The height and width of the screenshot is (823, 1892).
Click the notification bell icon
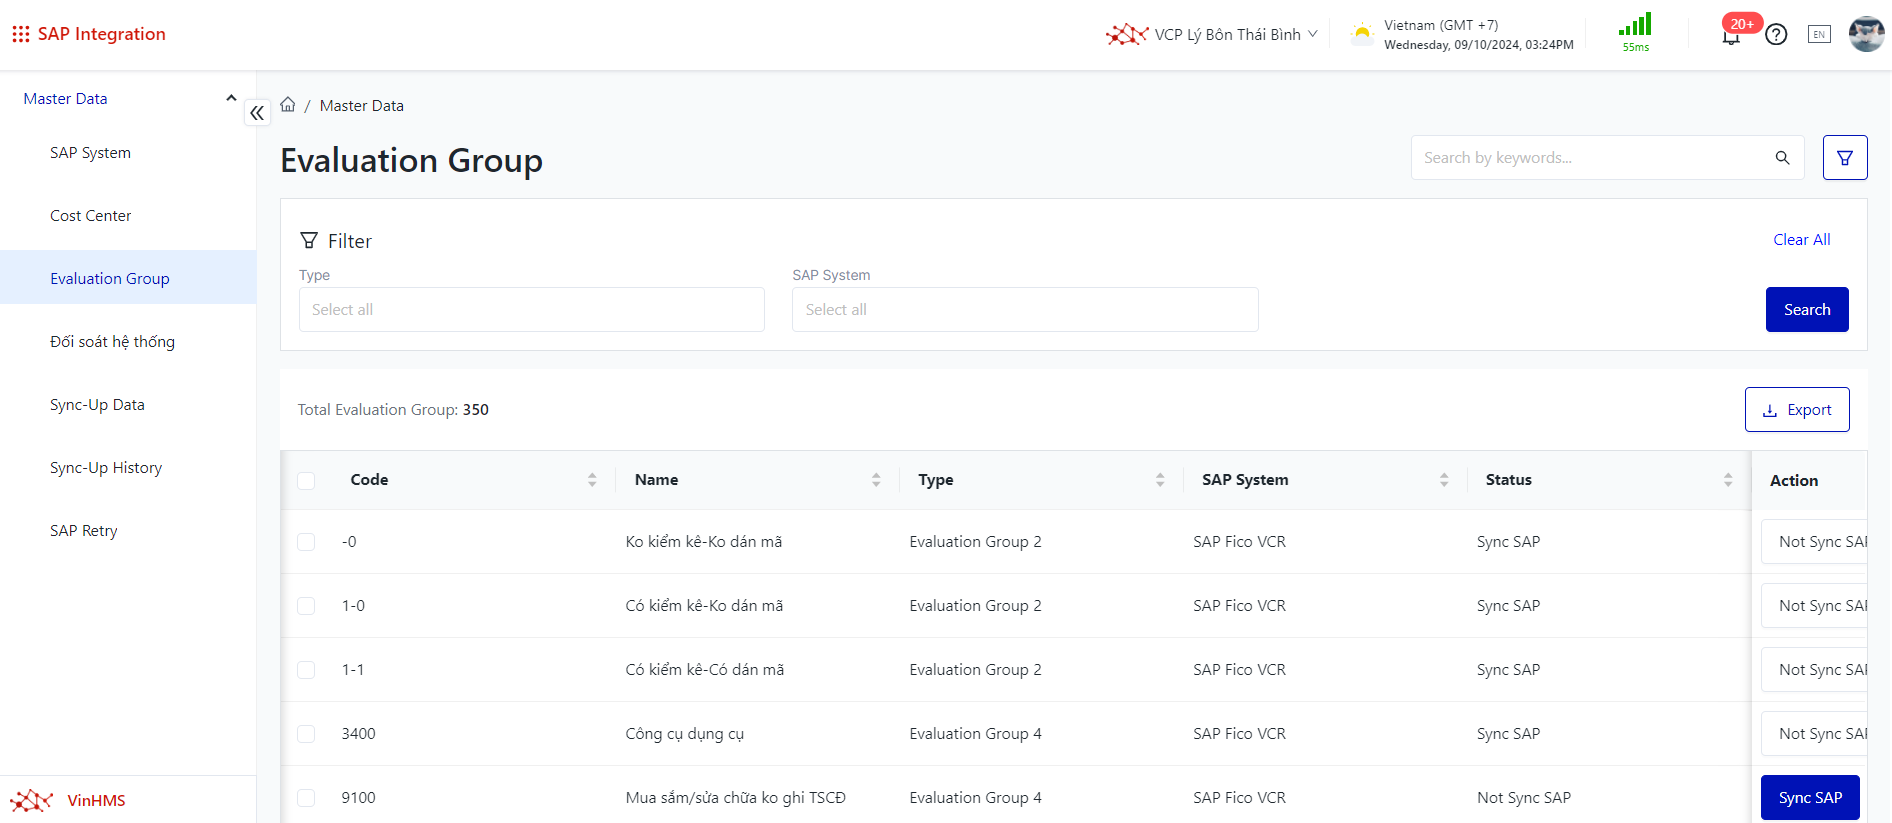pos(1731,37)
